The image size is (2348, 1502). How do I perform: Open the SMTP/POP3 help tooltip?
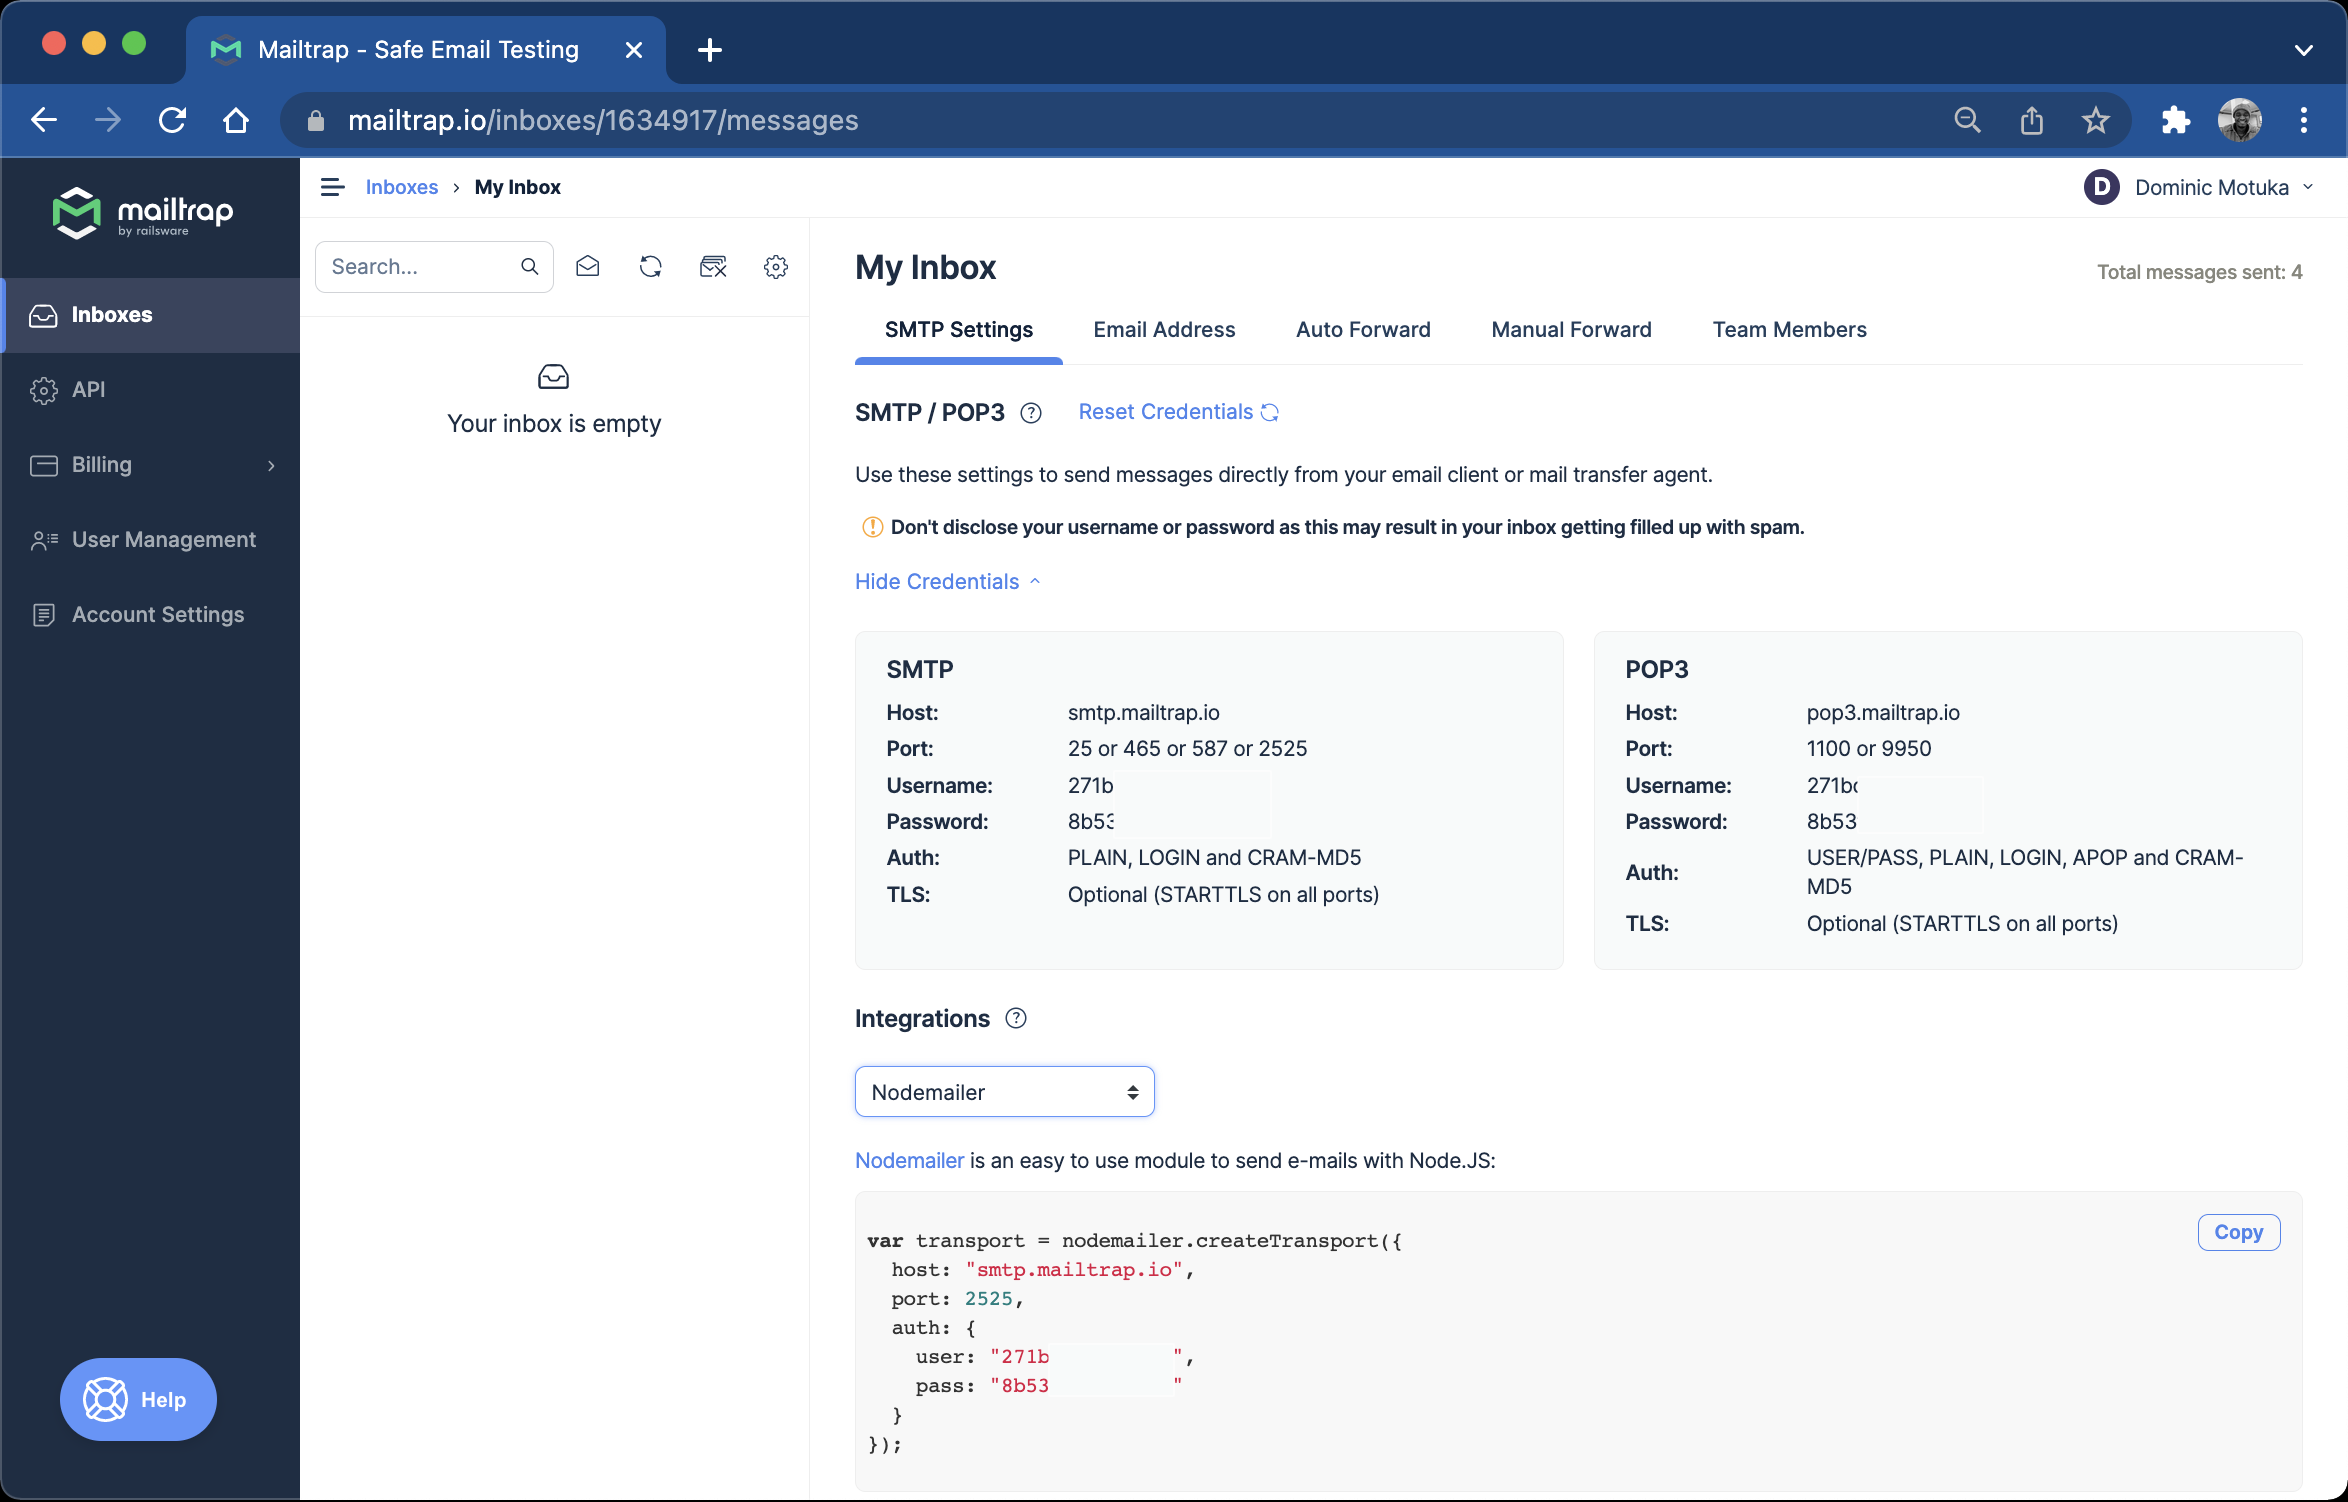[x=1031, y=412]
